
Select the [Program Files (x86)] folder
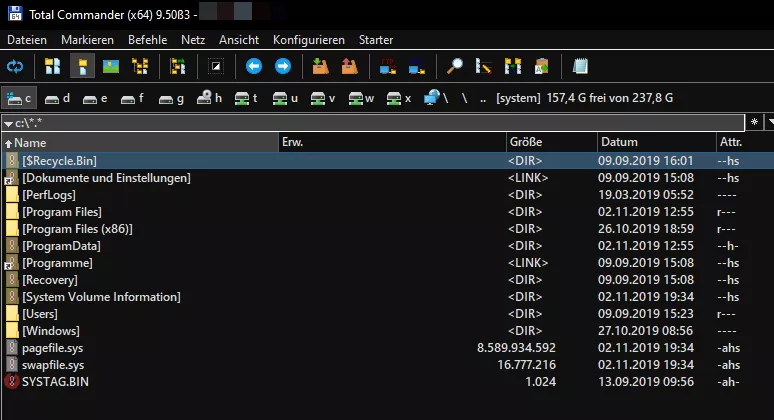tap(388, 229)
